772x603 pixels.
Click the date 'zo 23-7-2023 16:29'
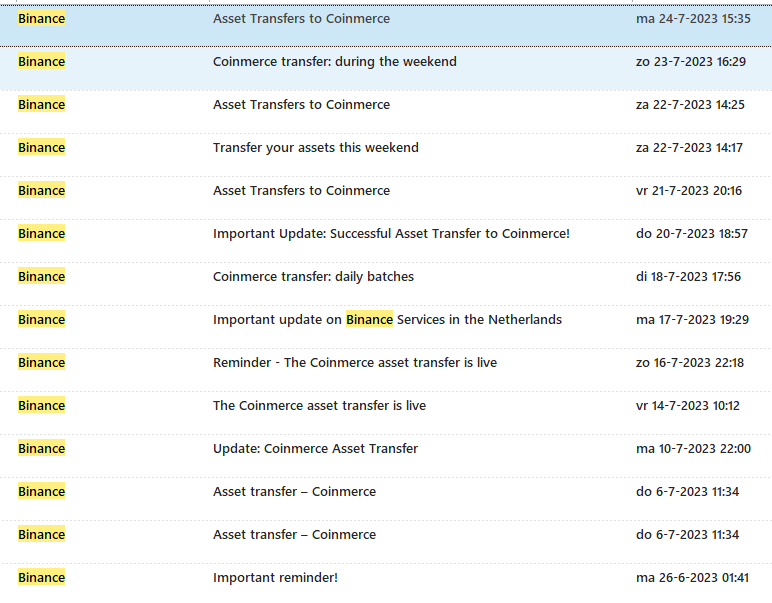point(691,62)
